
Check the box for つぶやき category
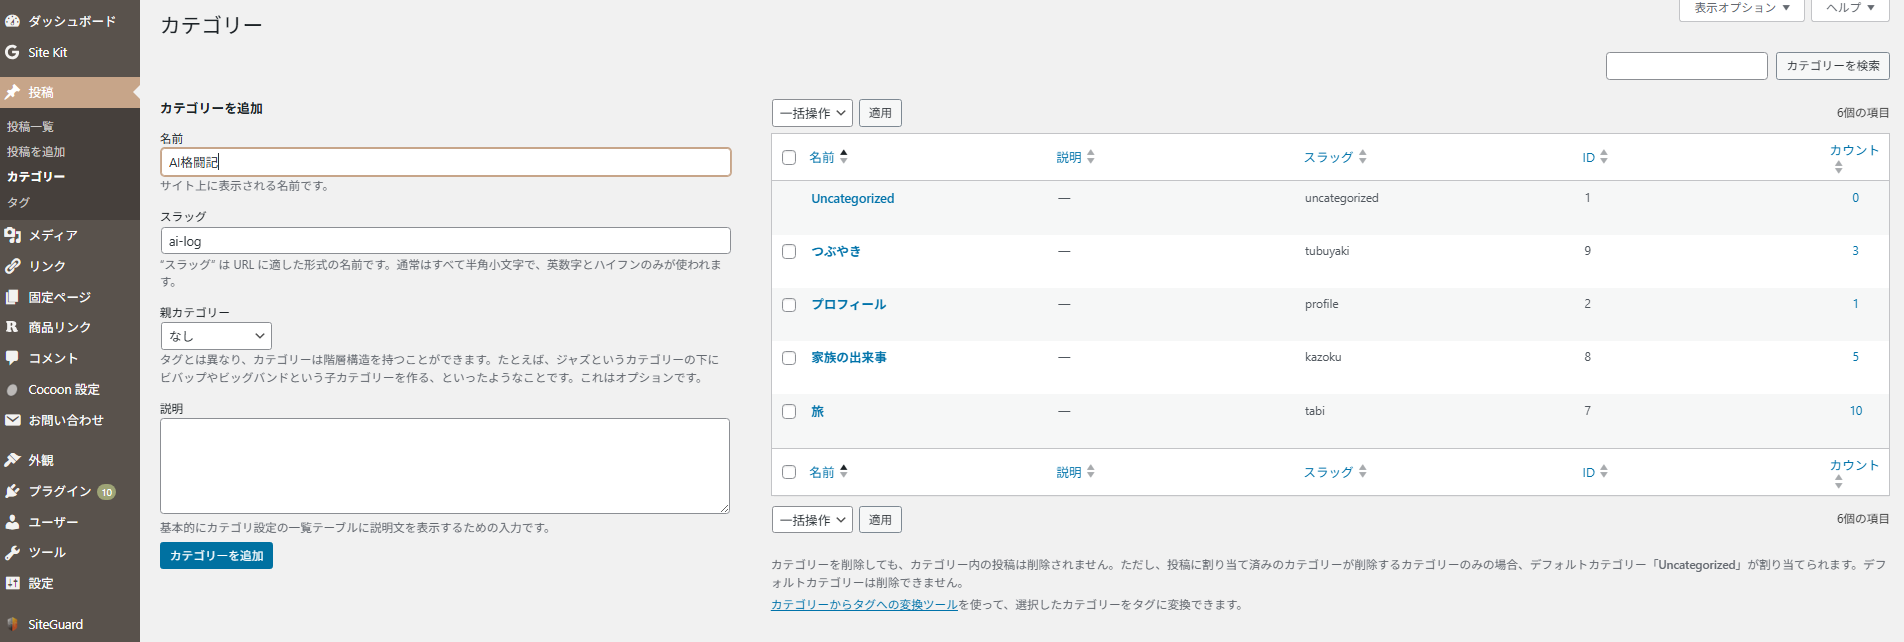789,252
